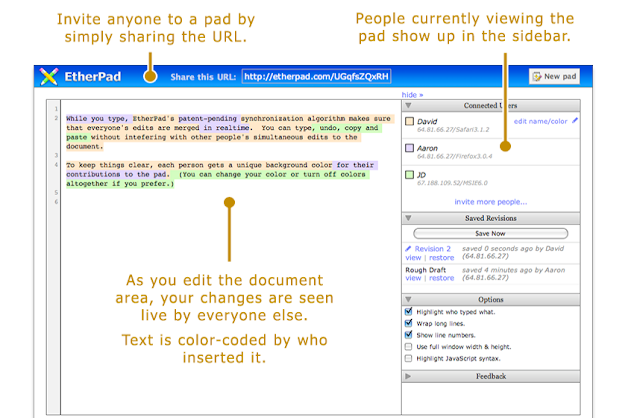Click Aaron's name in Connected Users
Screen dimensions: 640x418
pyautogui.click(x=427, y=148)
